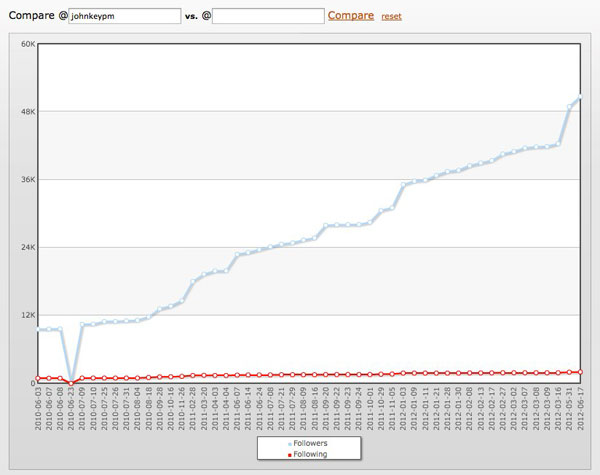Click the Followers data point for 2012-05-31
Viewport: 600px width, 475px height.
coord(569,107)
